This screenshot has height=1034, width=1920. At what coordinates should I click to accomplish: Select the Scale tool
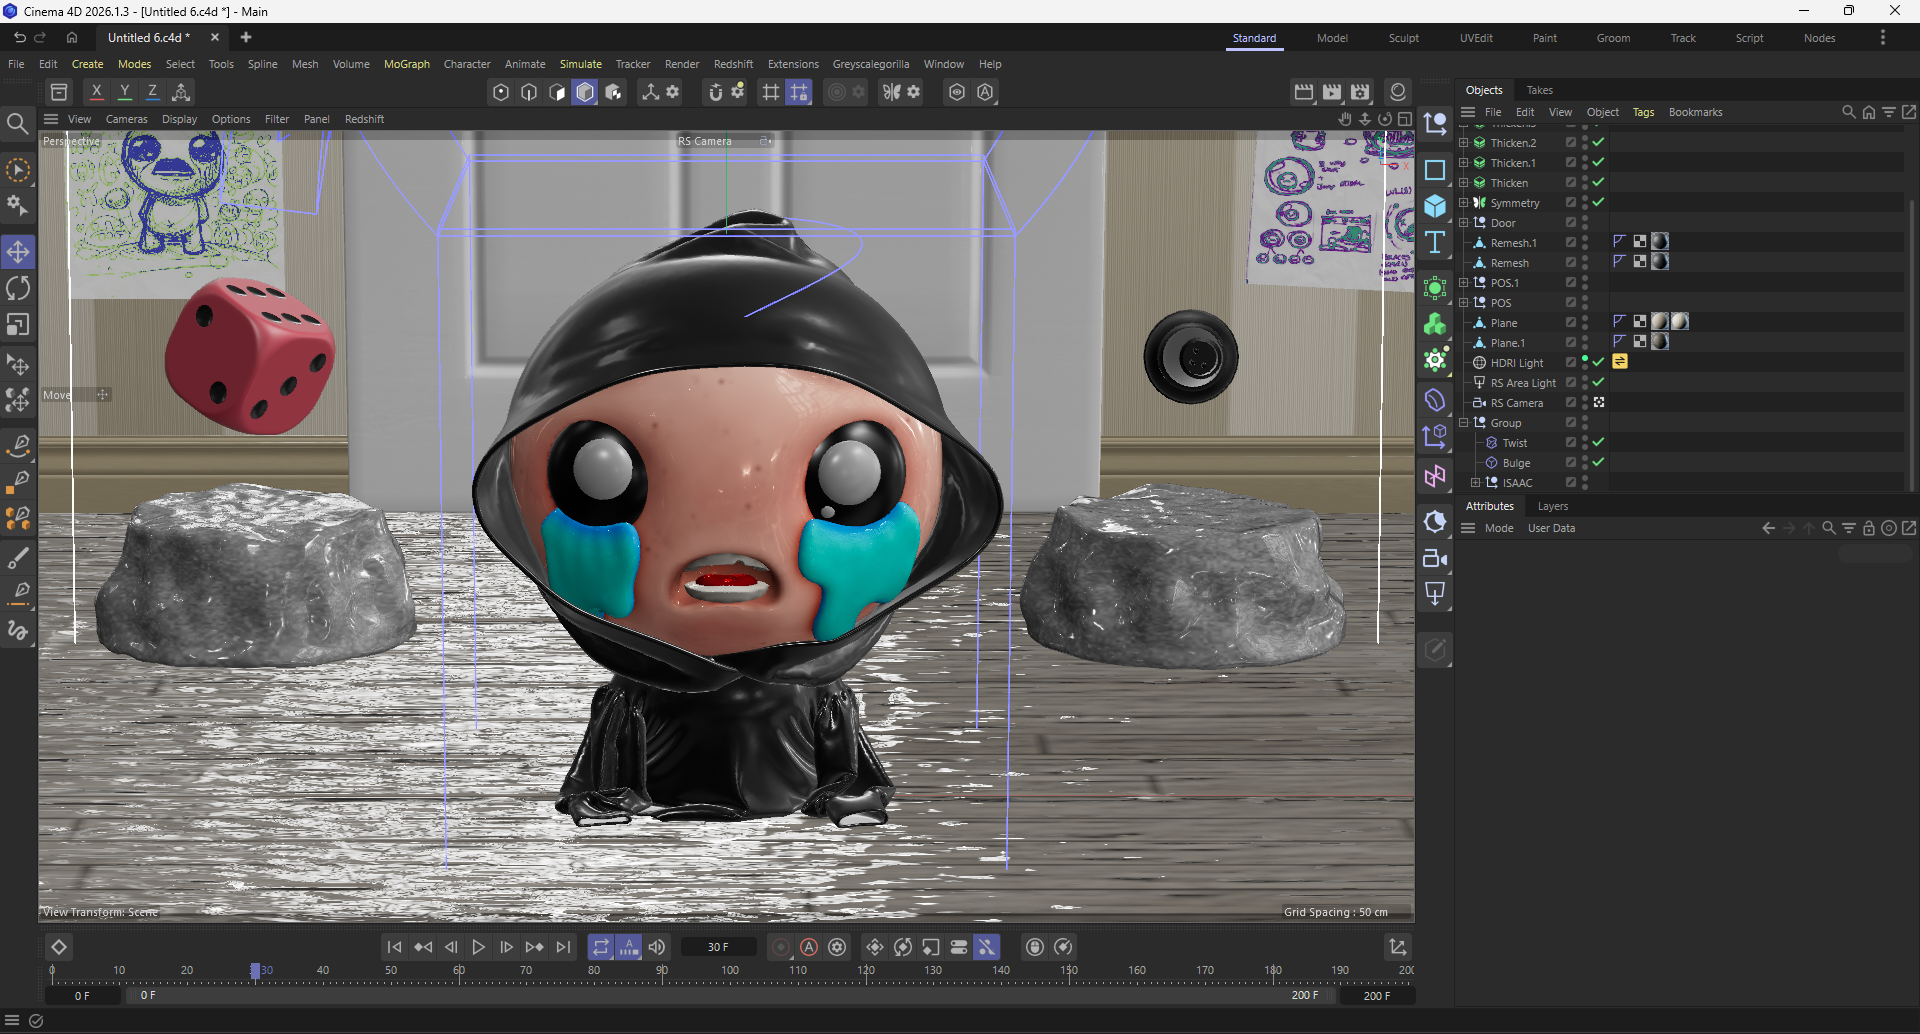point(18,325)
